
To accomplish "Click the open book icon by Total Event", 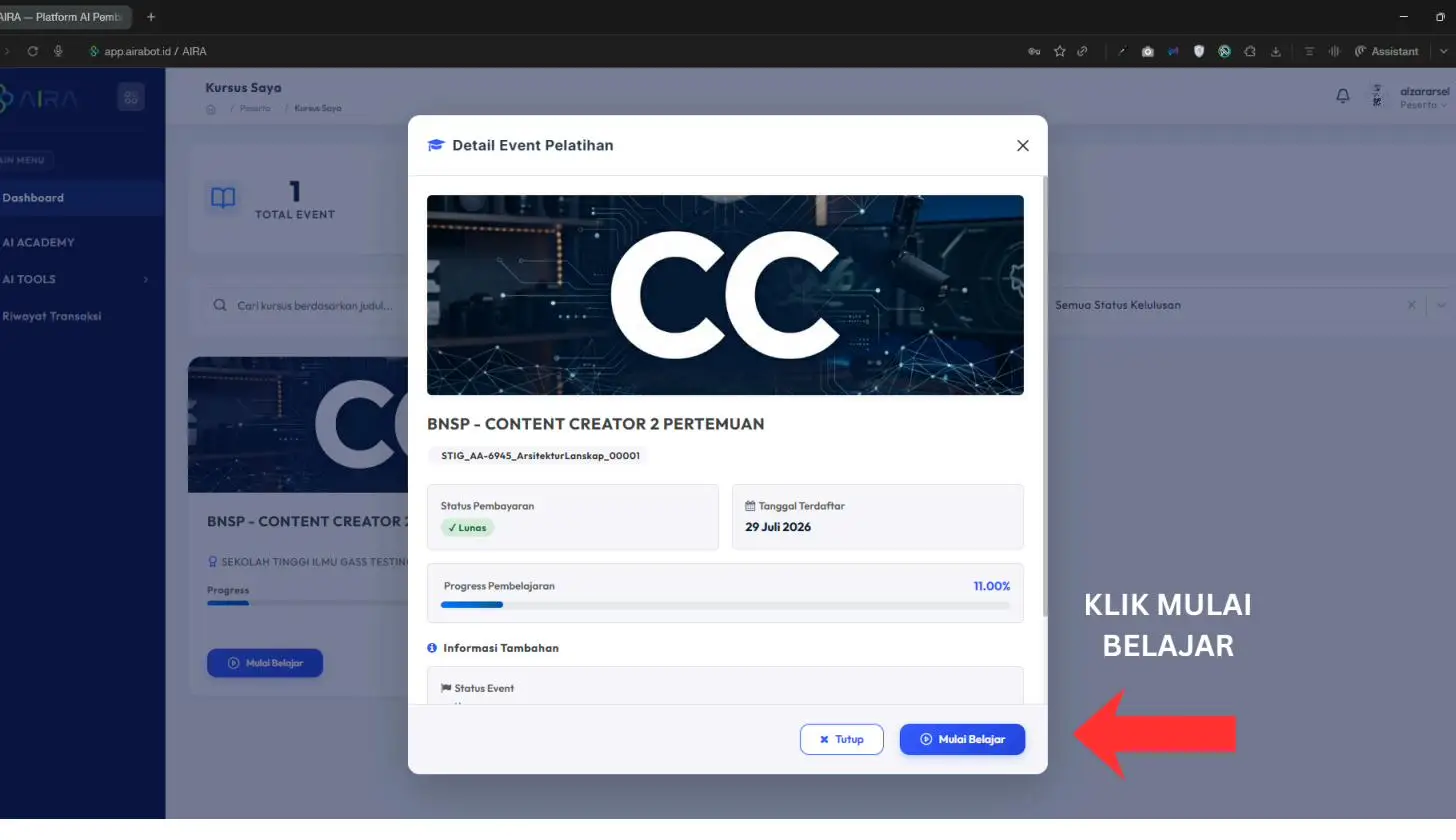I will point(223,198).
